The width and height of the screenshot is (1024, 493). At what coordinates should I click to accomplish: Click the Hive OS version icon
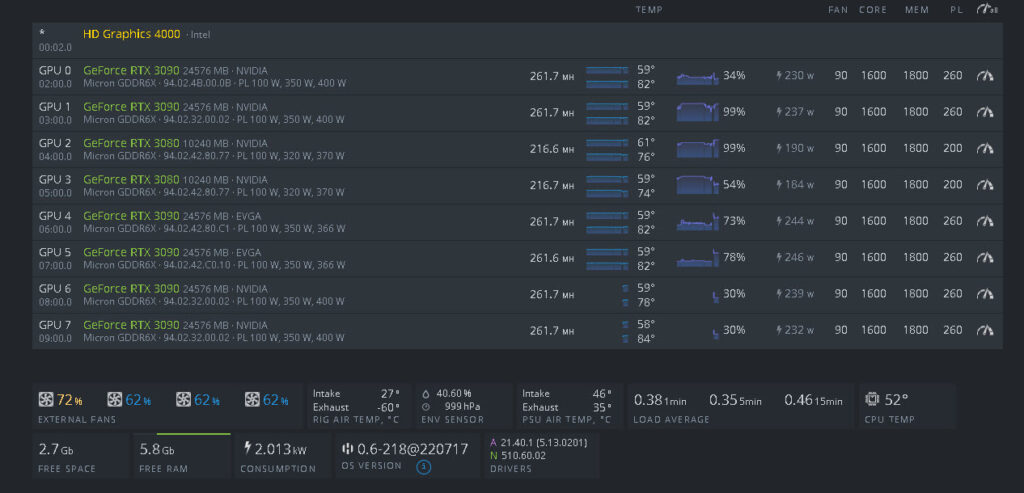coord(347,449)
